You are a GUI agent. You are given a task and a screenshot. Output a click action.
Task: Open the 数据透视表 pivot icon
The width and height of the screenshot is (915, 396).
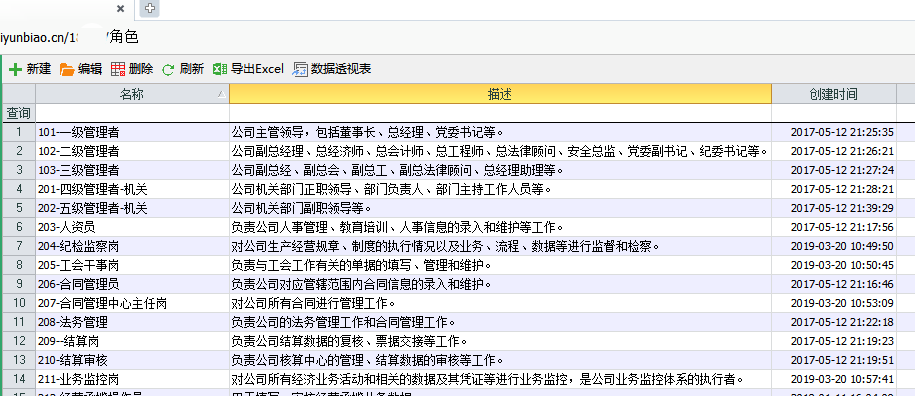coord(300,69)
